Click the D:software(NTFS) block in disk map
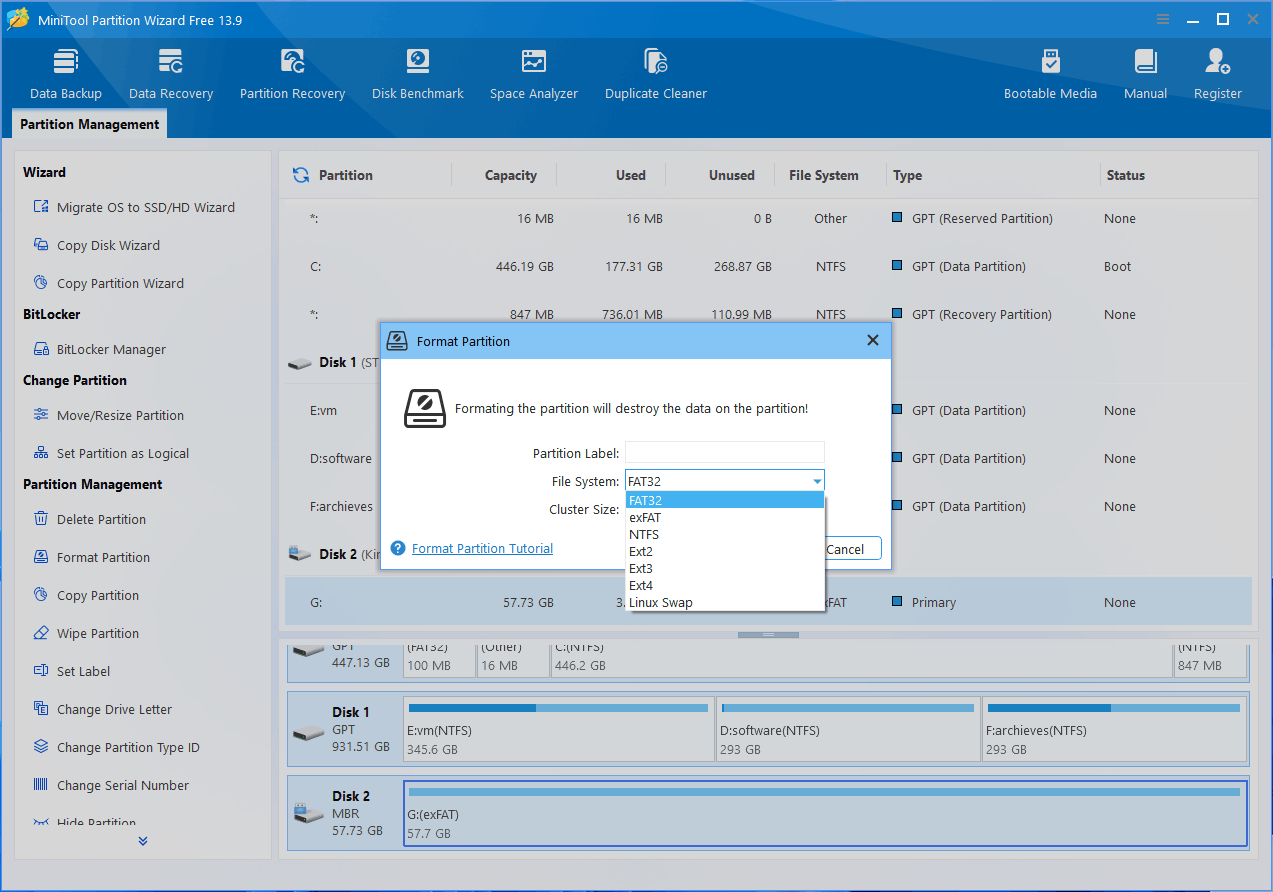Viewport: 1273px width, 892px height. pos(848,730)
